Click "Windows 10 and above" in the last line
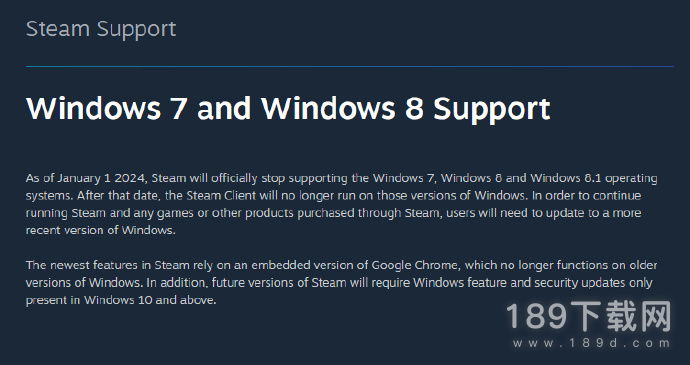Image resolution: width=690 pixels, height=365 pixels. click(x=150, y=300)
